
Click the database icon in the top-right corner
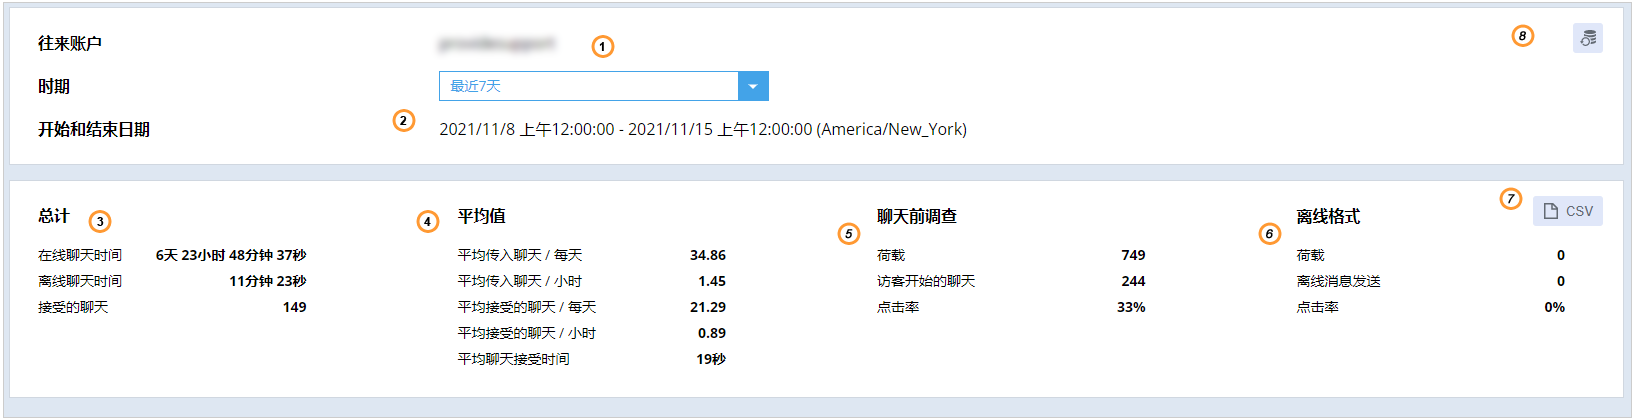[1587, 38]
